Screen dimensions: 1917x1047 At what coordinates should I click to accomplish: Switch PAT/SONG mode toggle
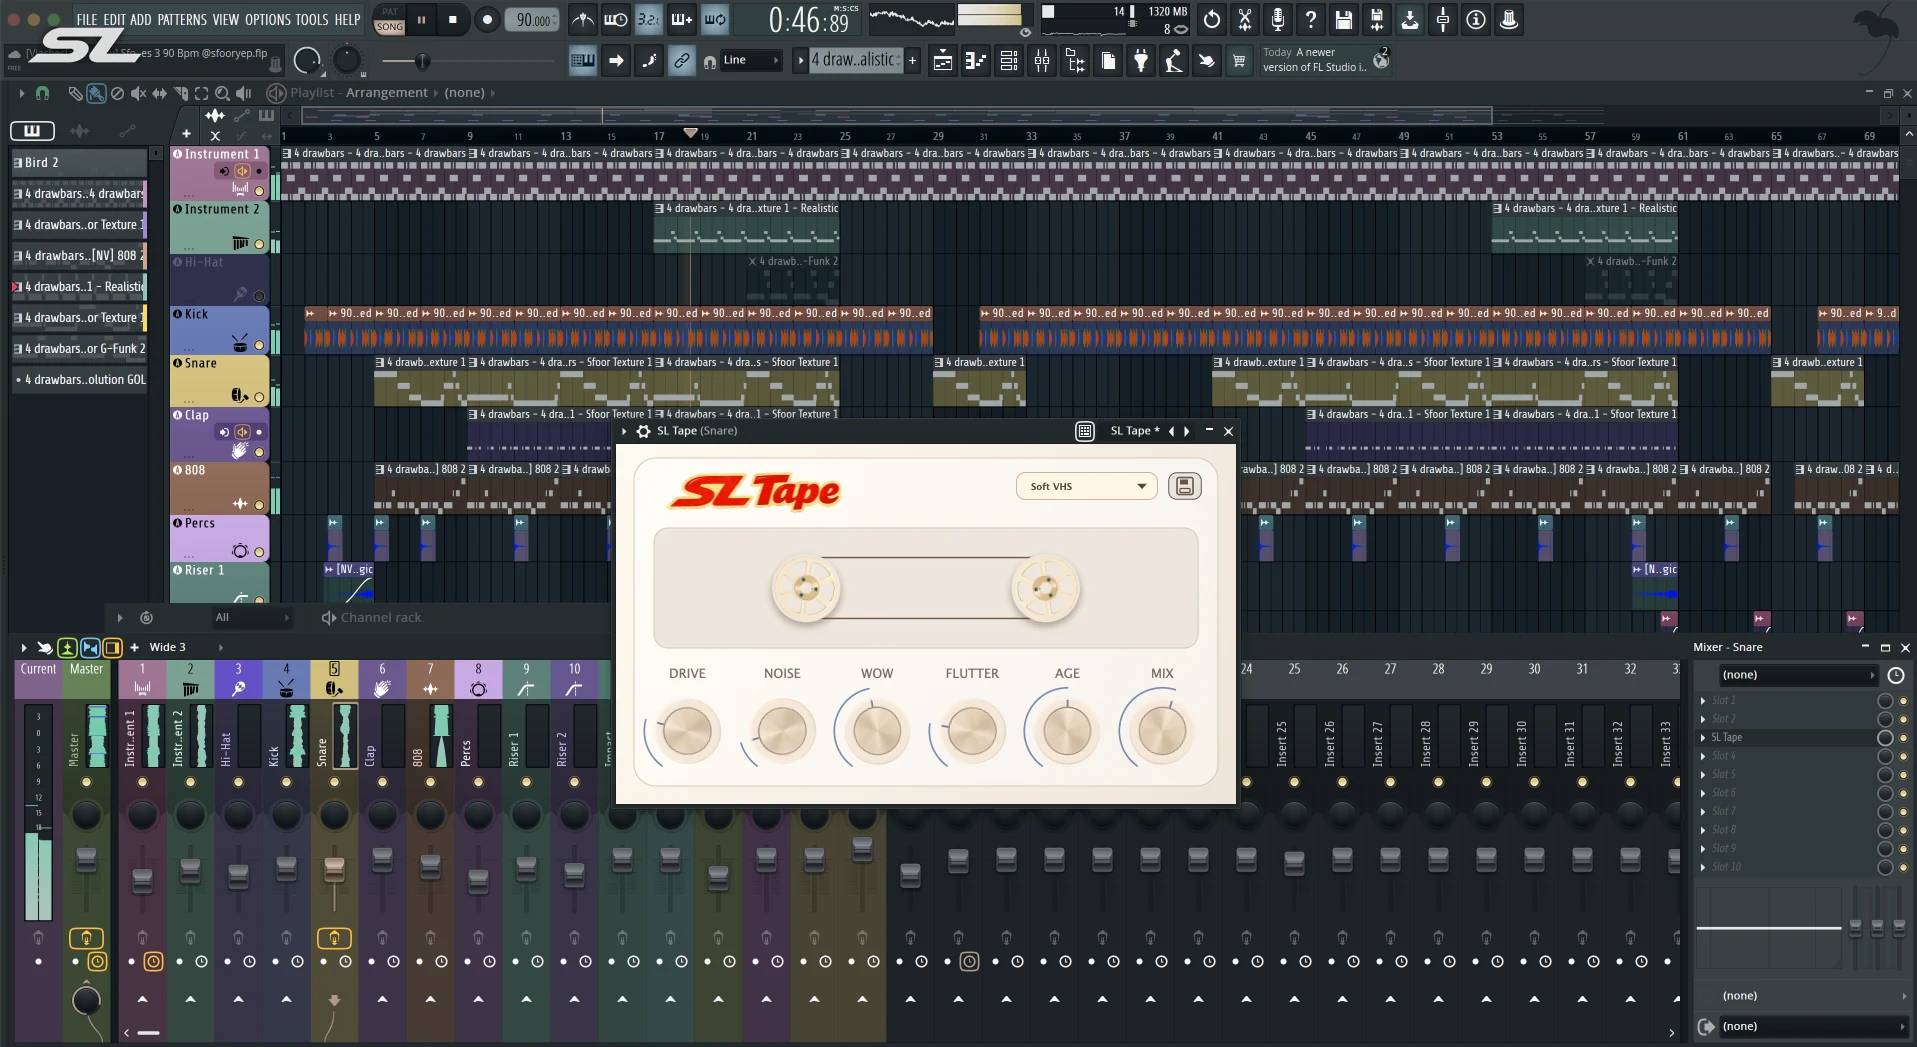point(390,19)
